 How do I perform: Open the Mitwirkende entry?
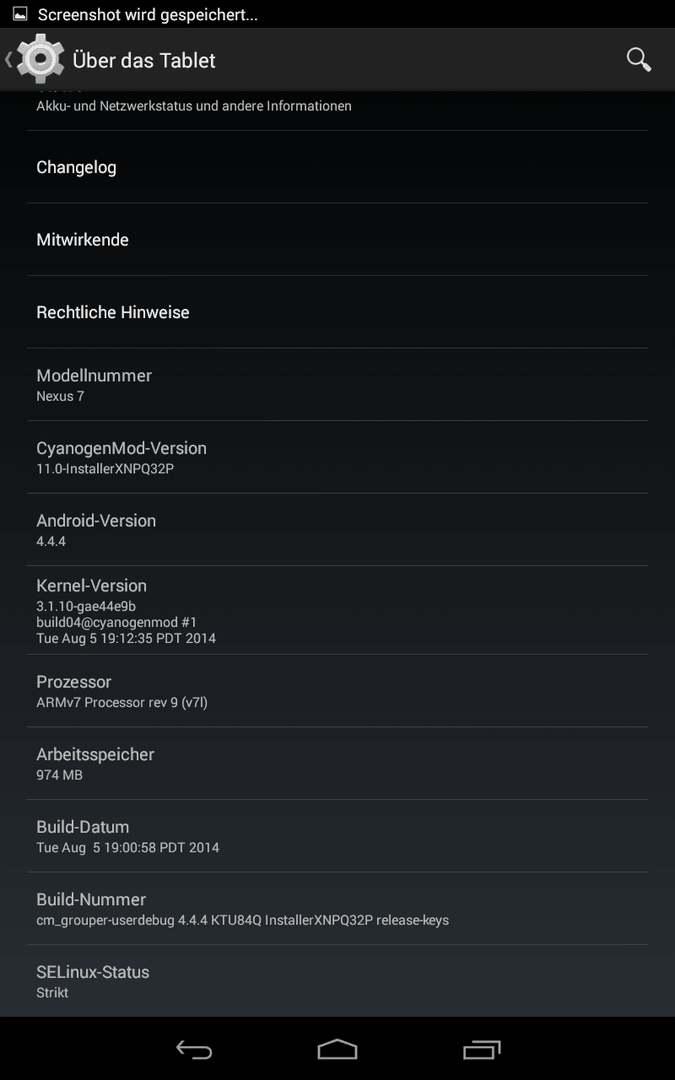(x=338, y=240)
